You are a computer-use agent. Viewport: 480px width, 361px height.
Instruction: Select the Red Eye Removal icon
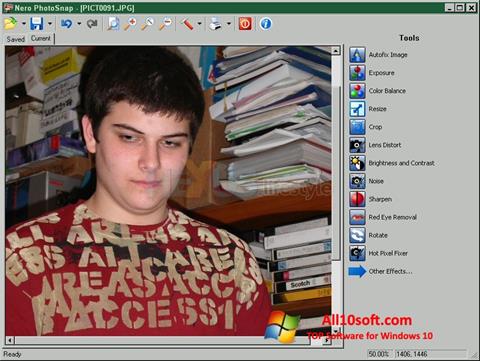click(x=357, y=217)
